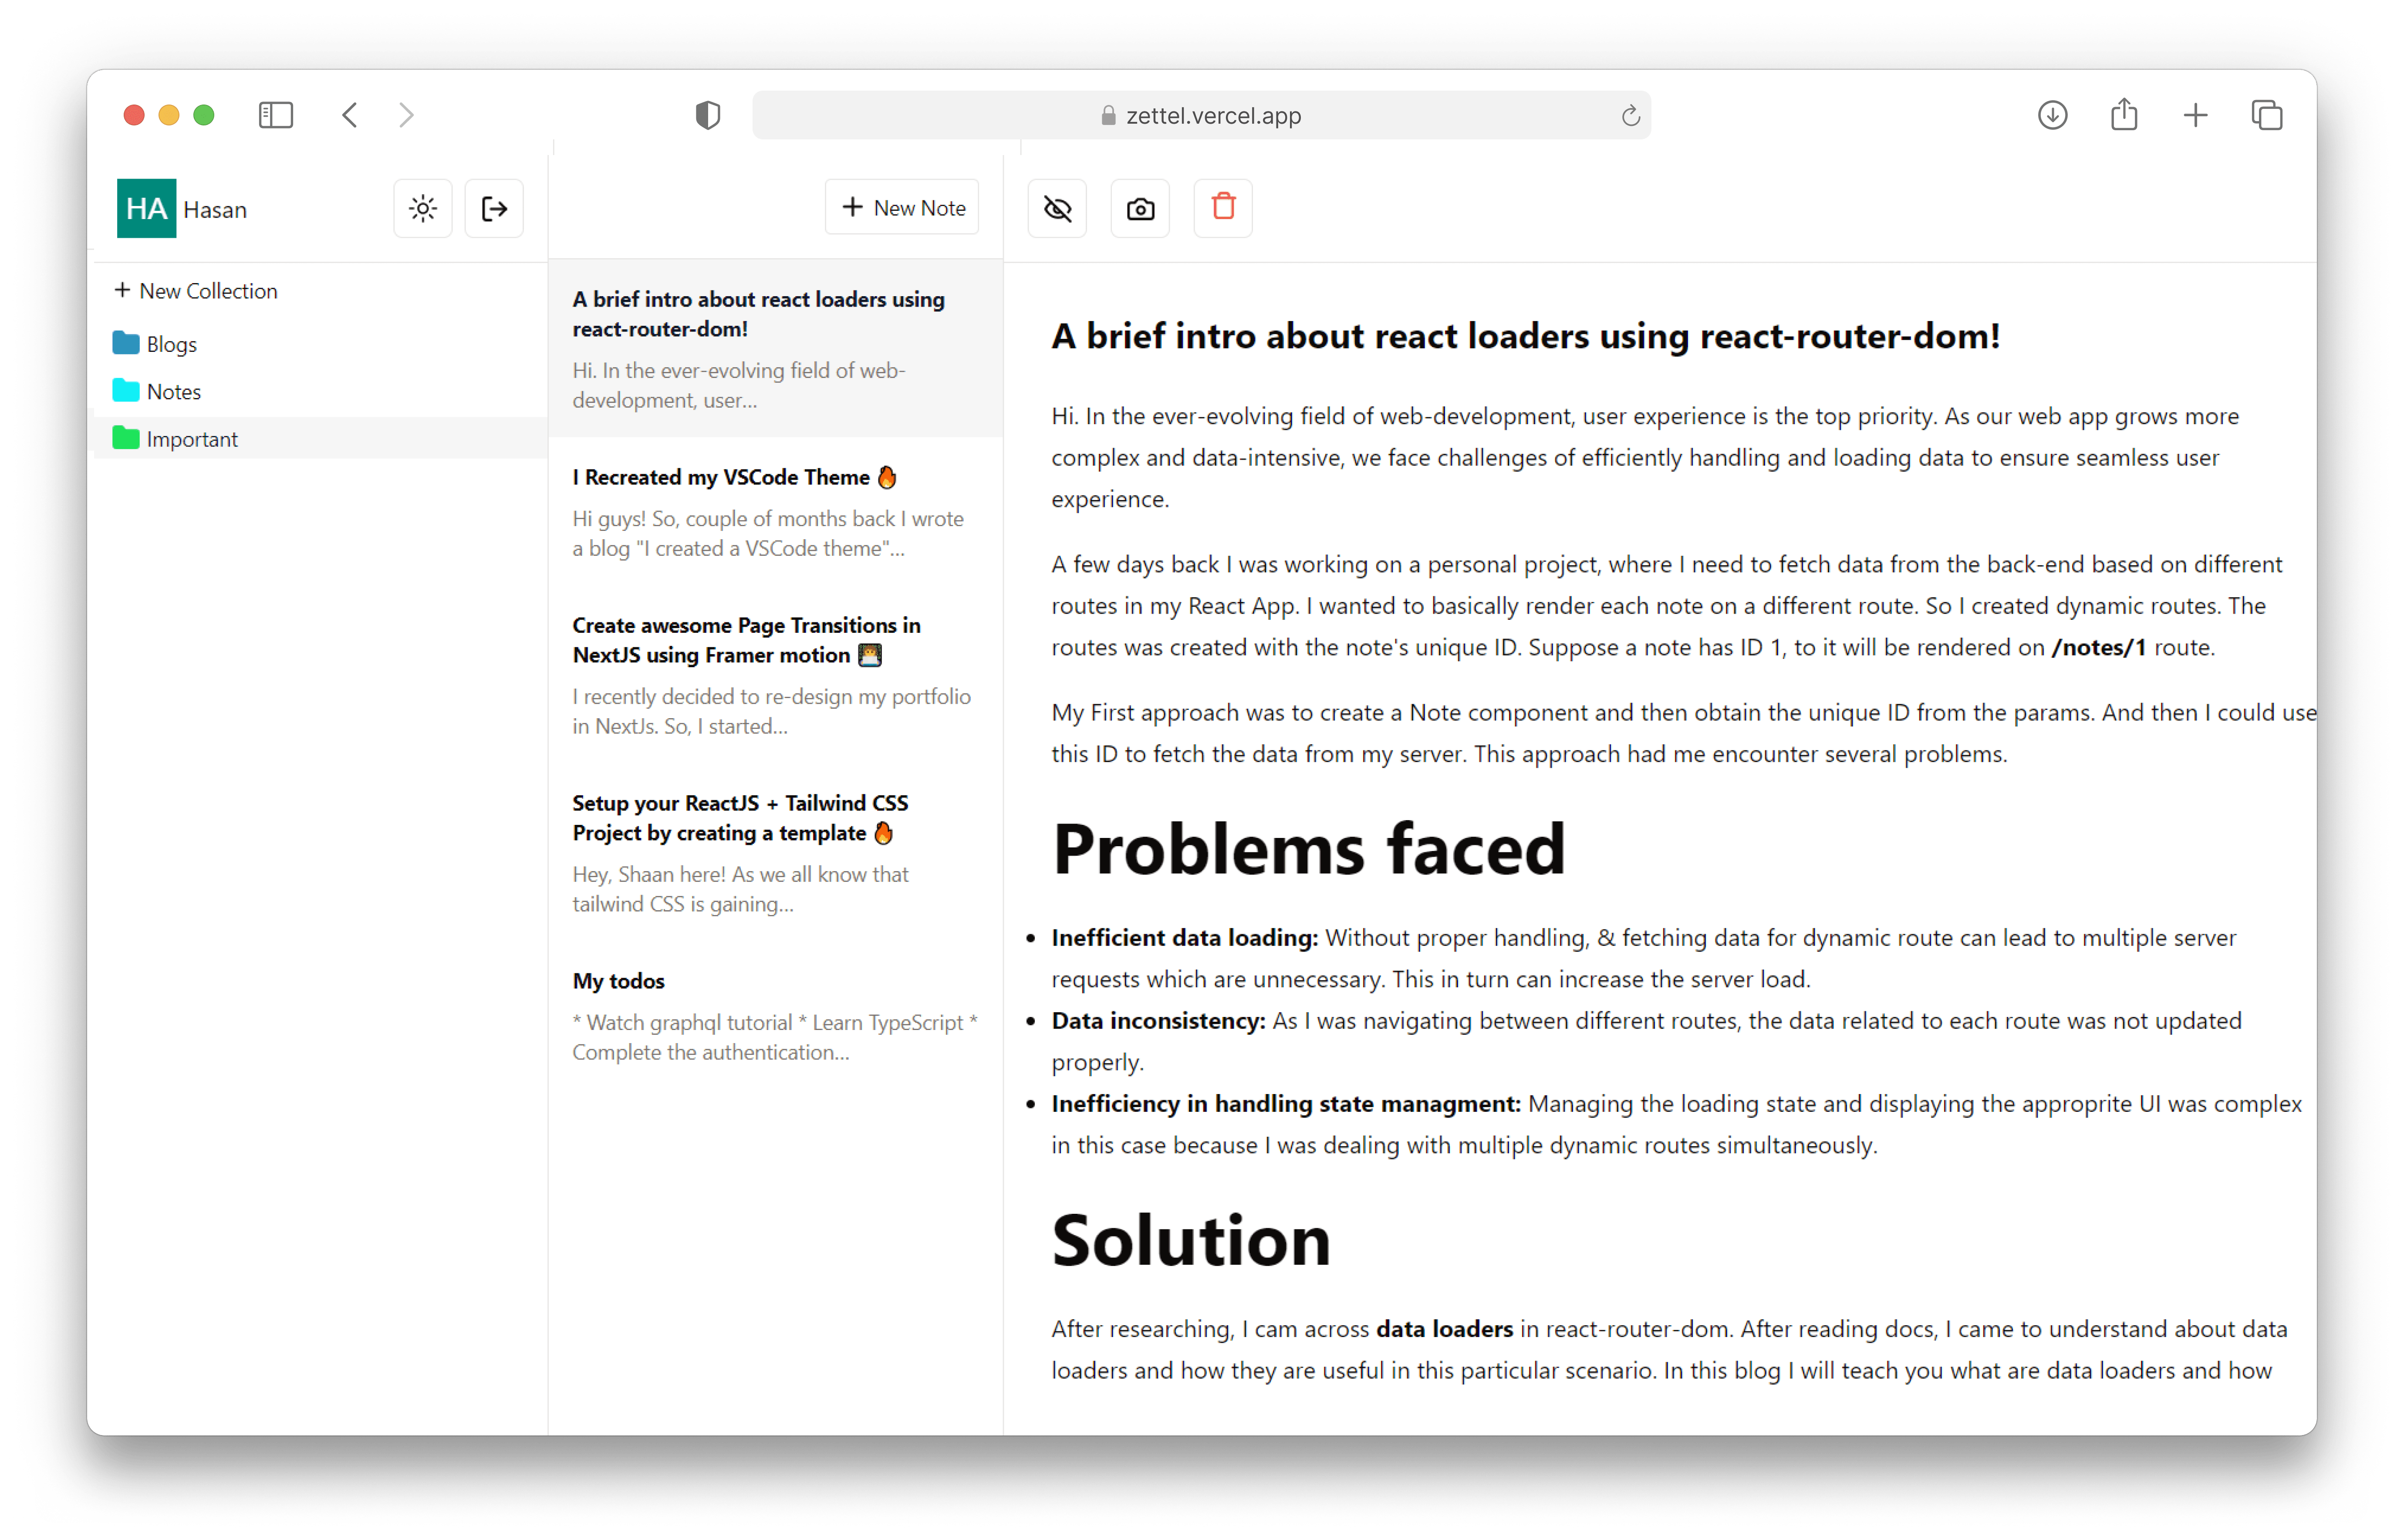Reload the page with refresh icon
The height and width of the screenshot is (1540, 2404).
pos(1630,116)
